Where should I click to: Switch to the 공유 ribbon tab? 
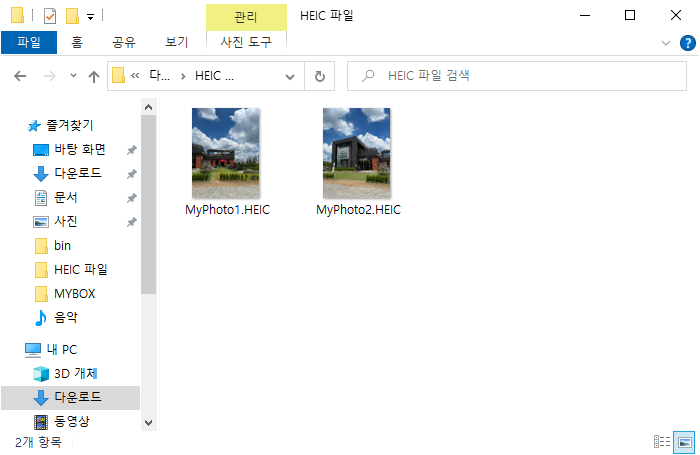coord(124,42)
